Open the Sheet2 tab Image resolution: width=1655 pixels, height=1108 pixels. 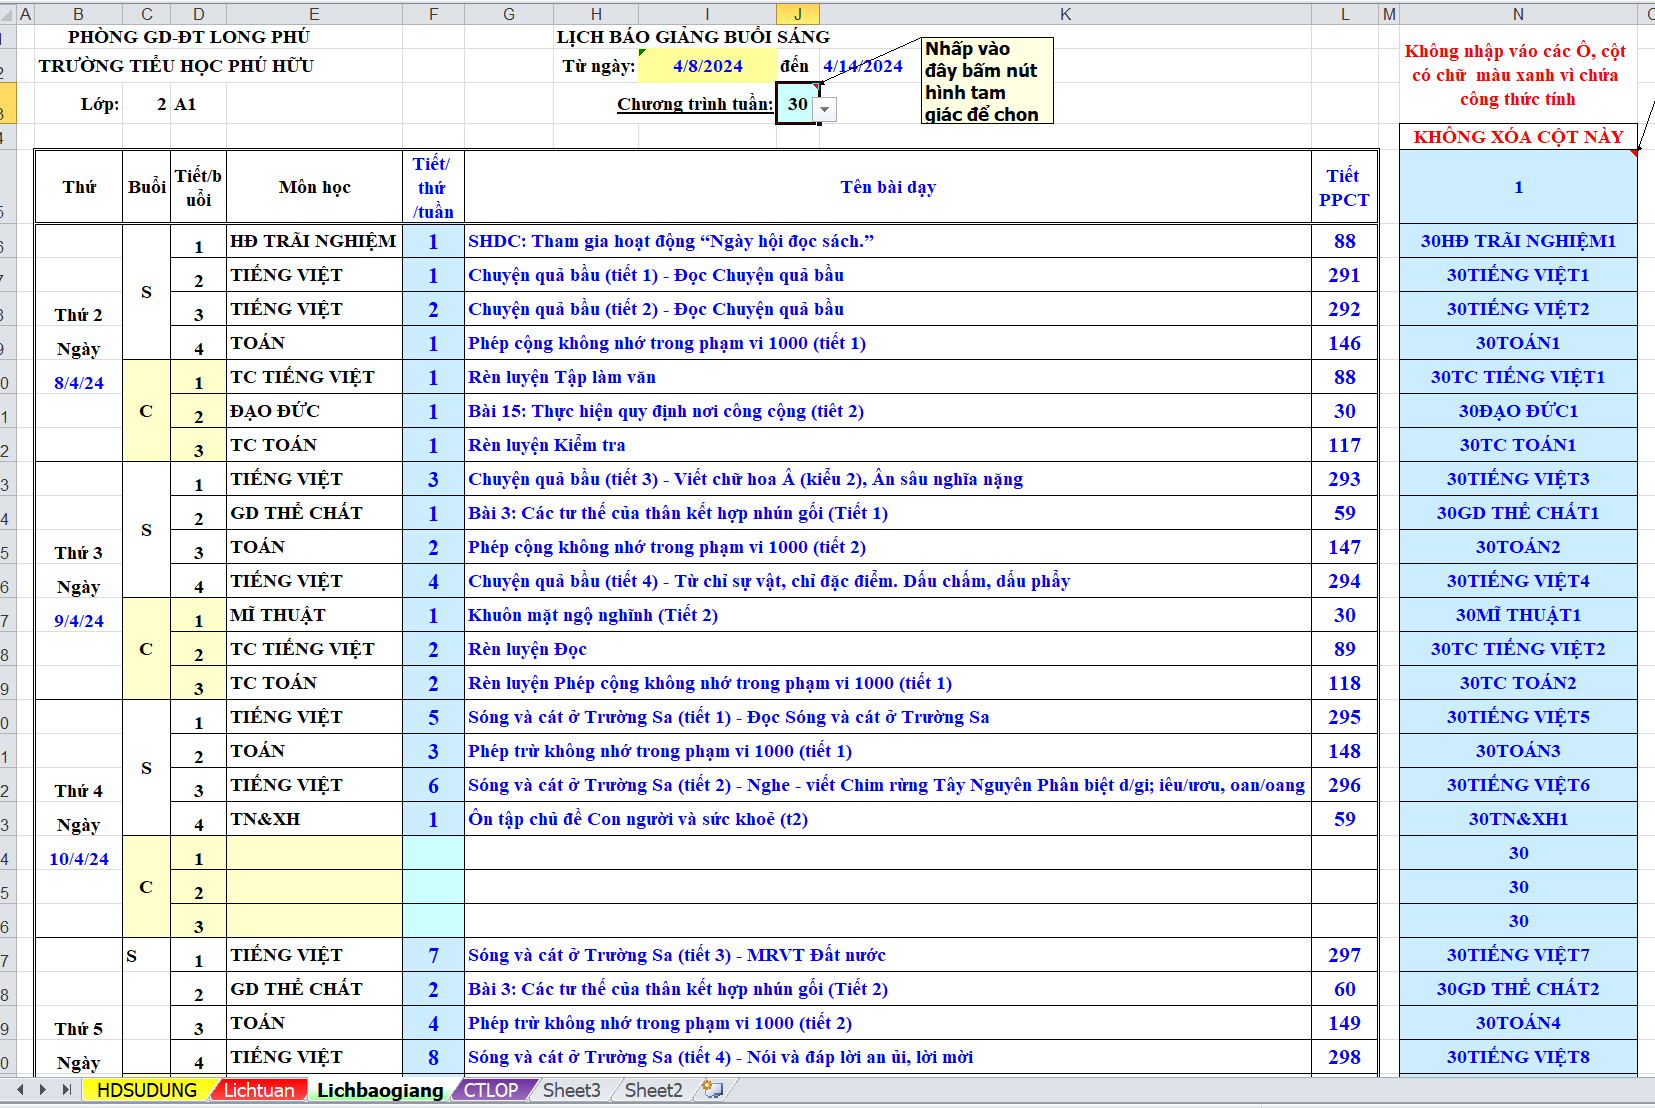[654, 1090]
